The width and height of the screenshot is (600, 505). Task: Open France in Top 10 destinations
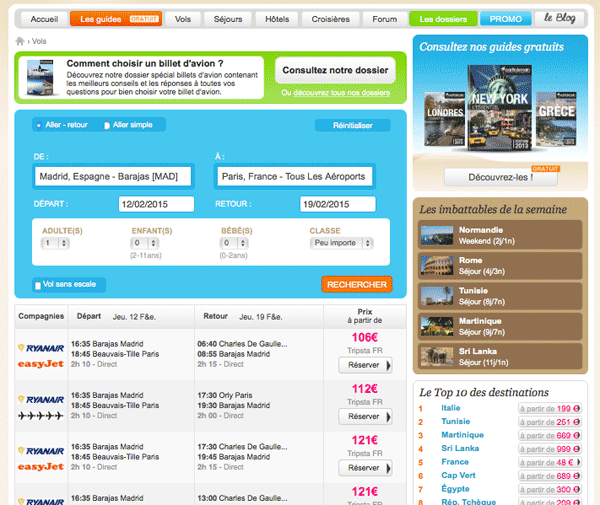(455, 462)
